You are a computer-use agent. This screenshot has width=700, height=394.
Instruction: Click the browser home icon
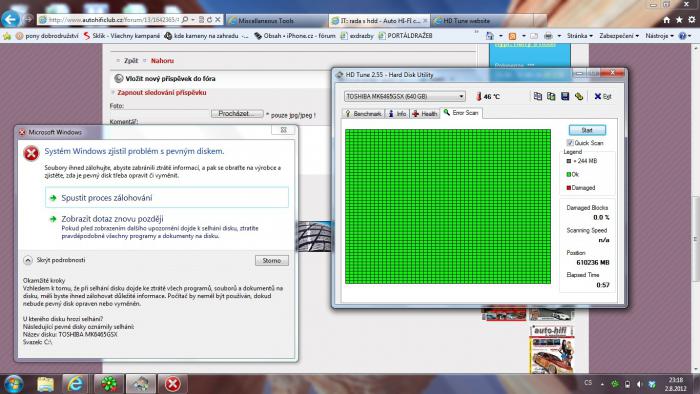click(x=666, y=20)
